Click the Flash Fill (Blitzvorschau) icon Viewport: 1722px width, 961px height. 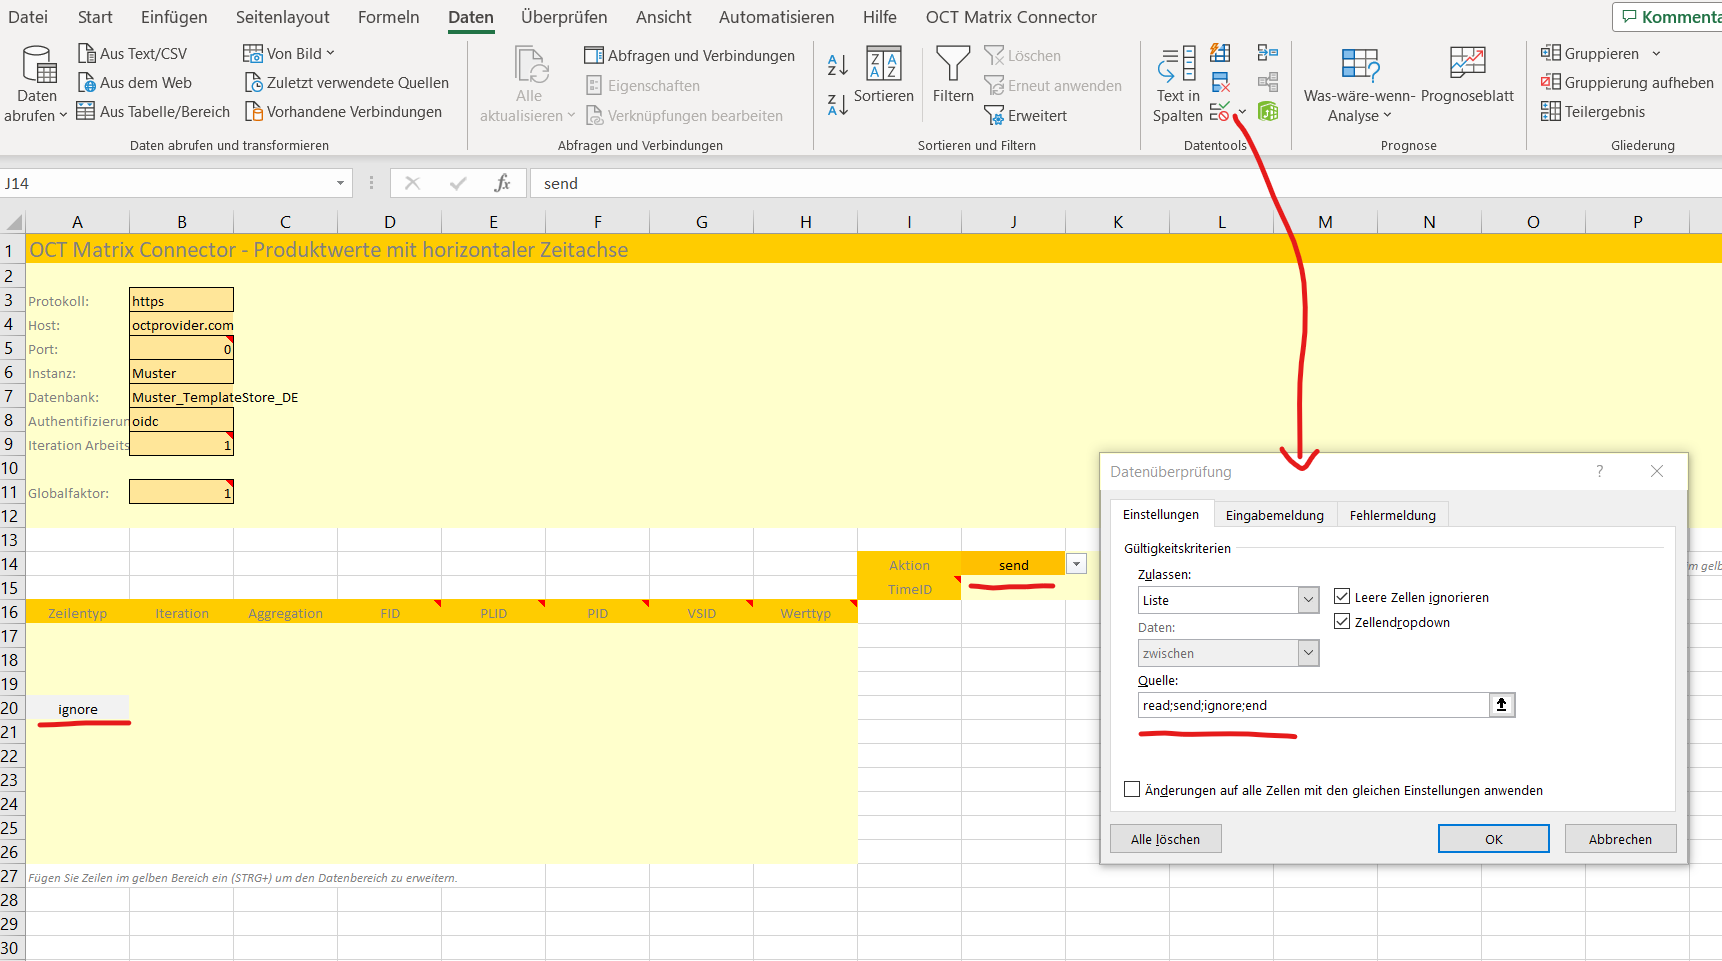click(1220, 53)
